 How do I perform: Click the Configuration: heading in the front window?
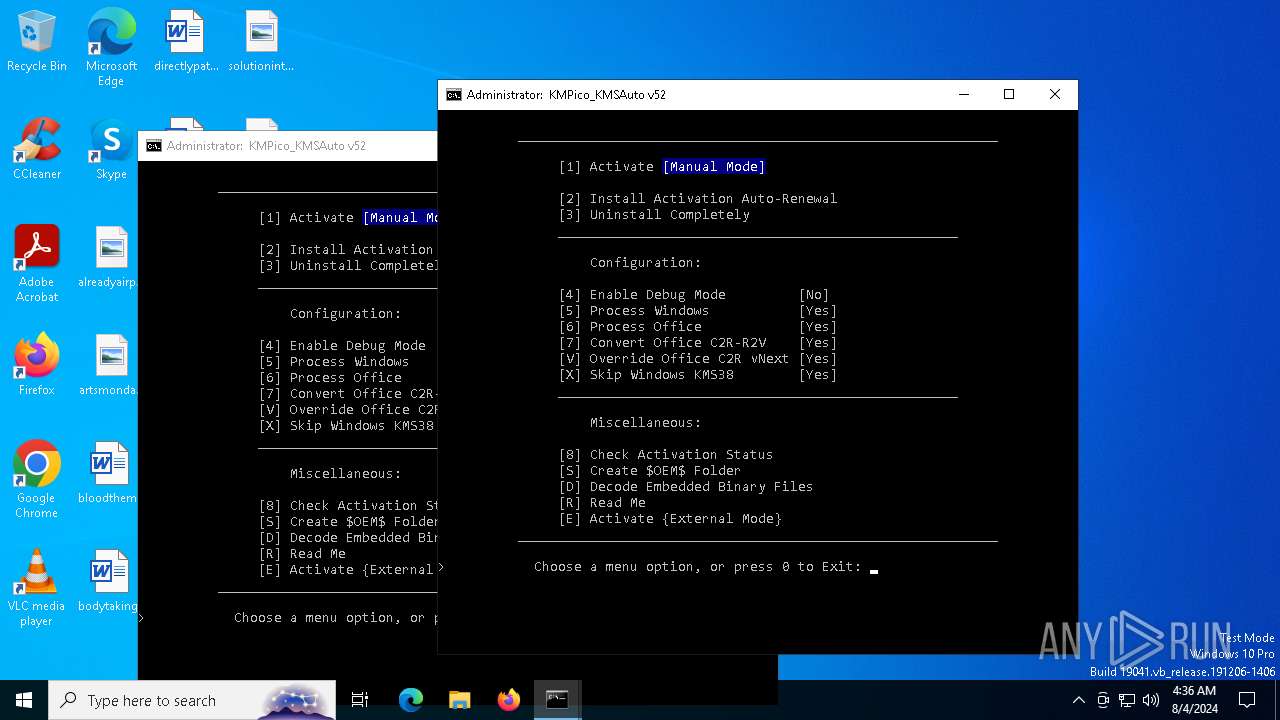(645, 263)
